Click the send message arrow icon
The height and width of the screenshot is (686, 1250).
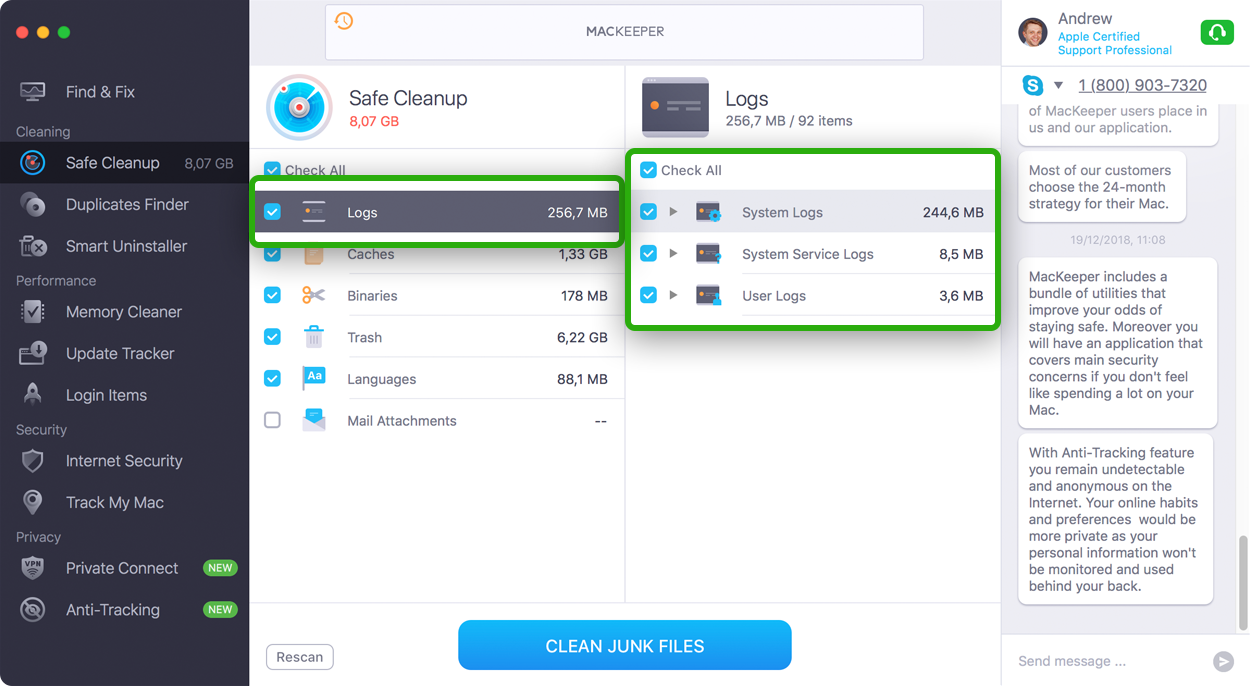(1223, 661)
